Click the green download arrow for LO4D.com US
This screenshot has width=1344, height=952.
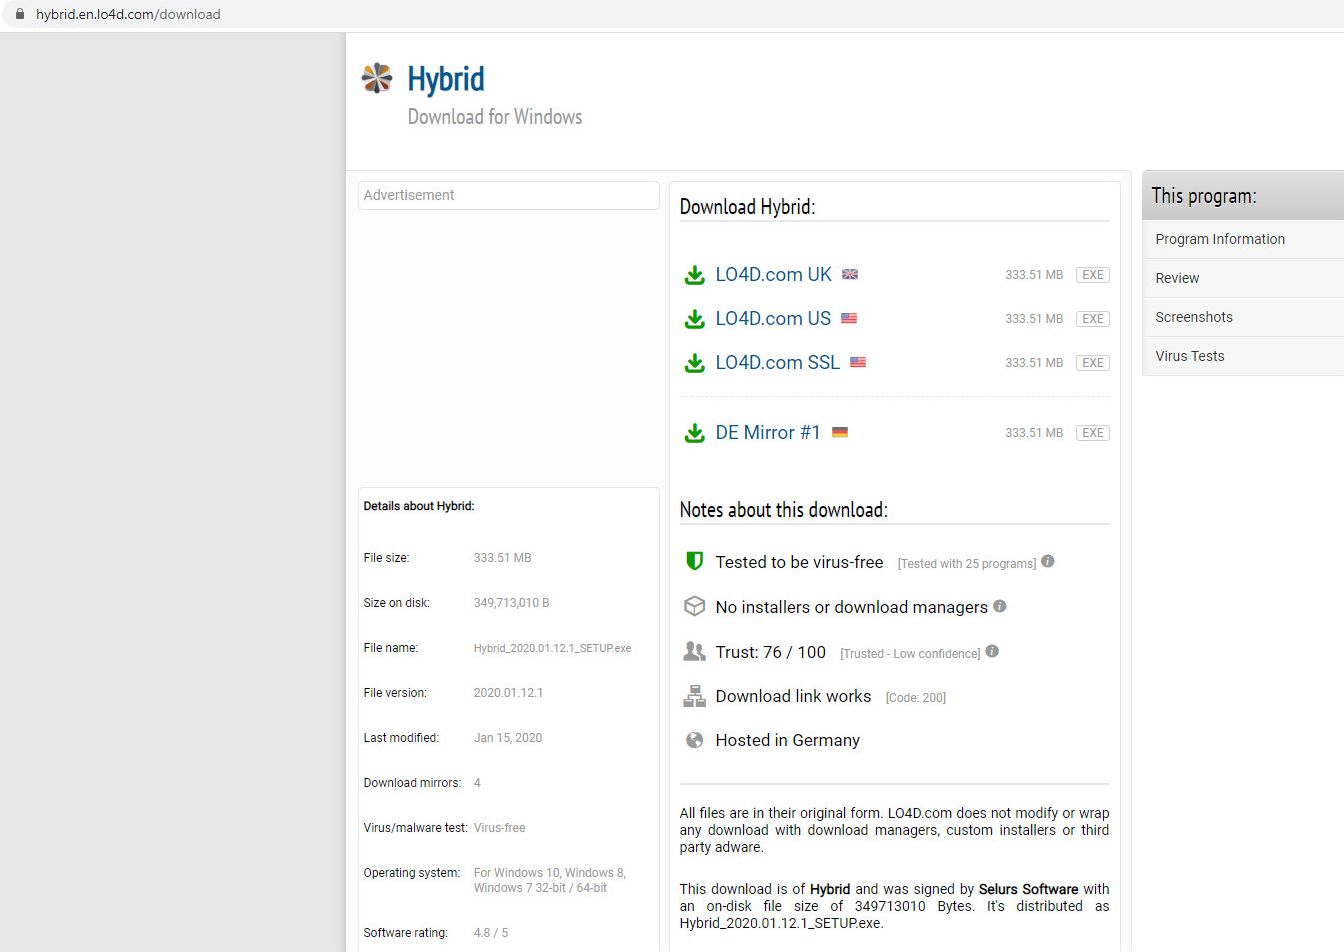click(694, 319)
